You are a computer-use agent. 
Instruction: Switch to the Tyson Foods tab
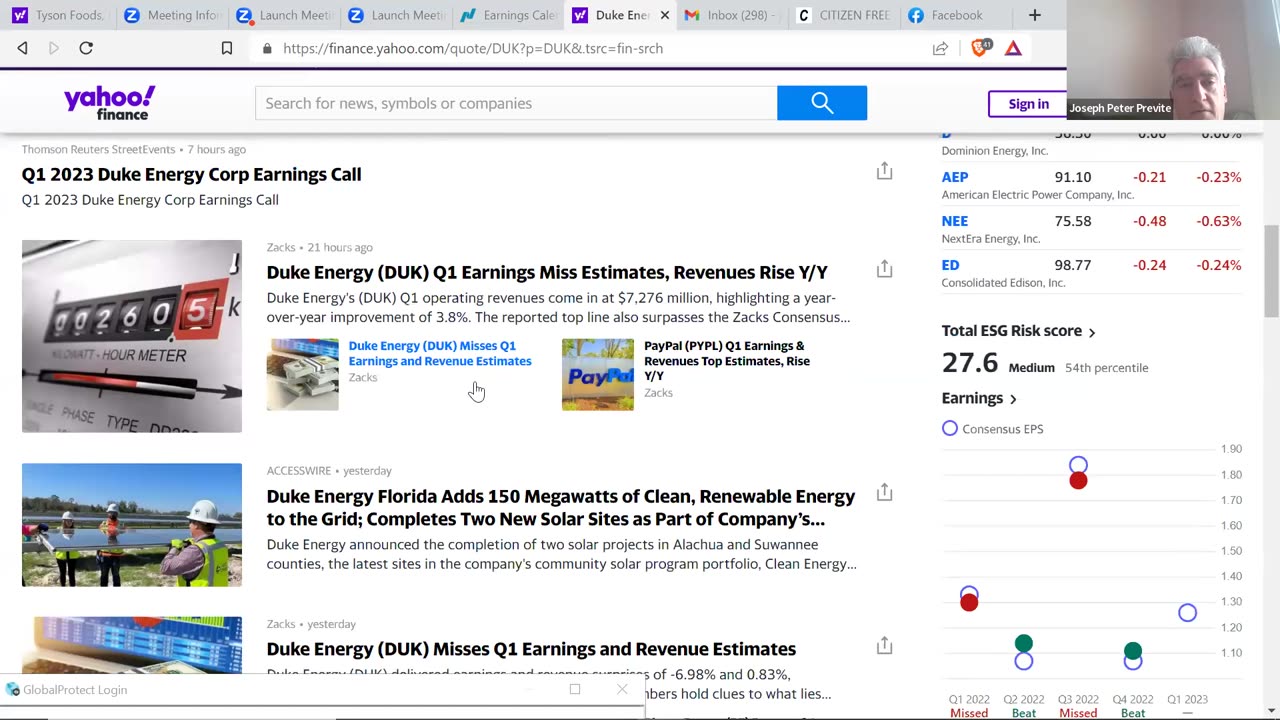(58, 15)
